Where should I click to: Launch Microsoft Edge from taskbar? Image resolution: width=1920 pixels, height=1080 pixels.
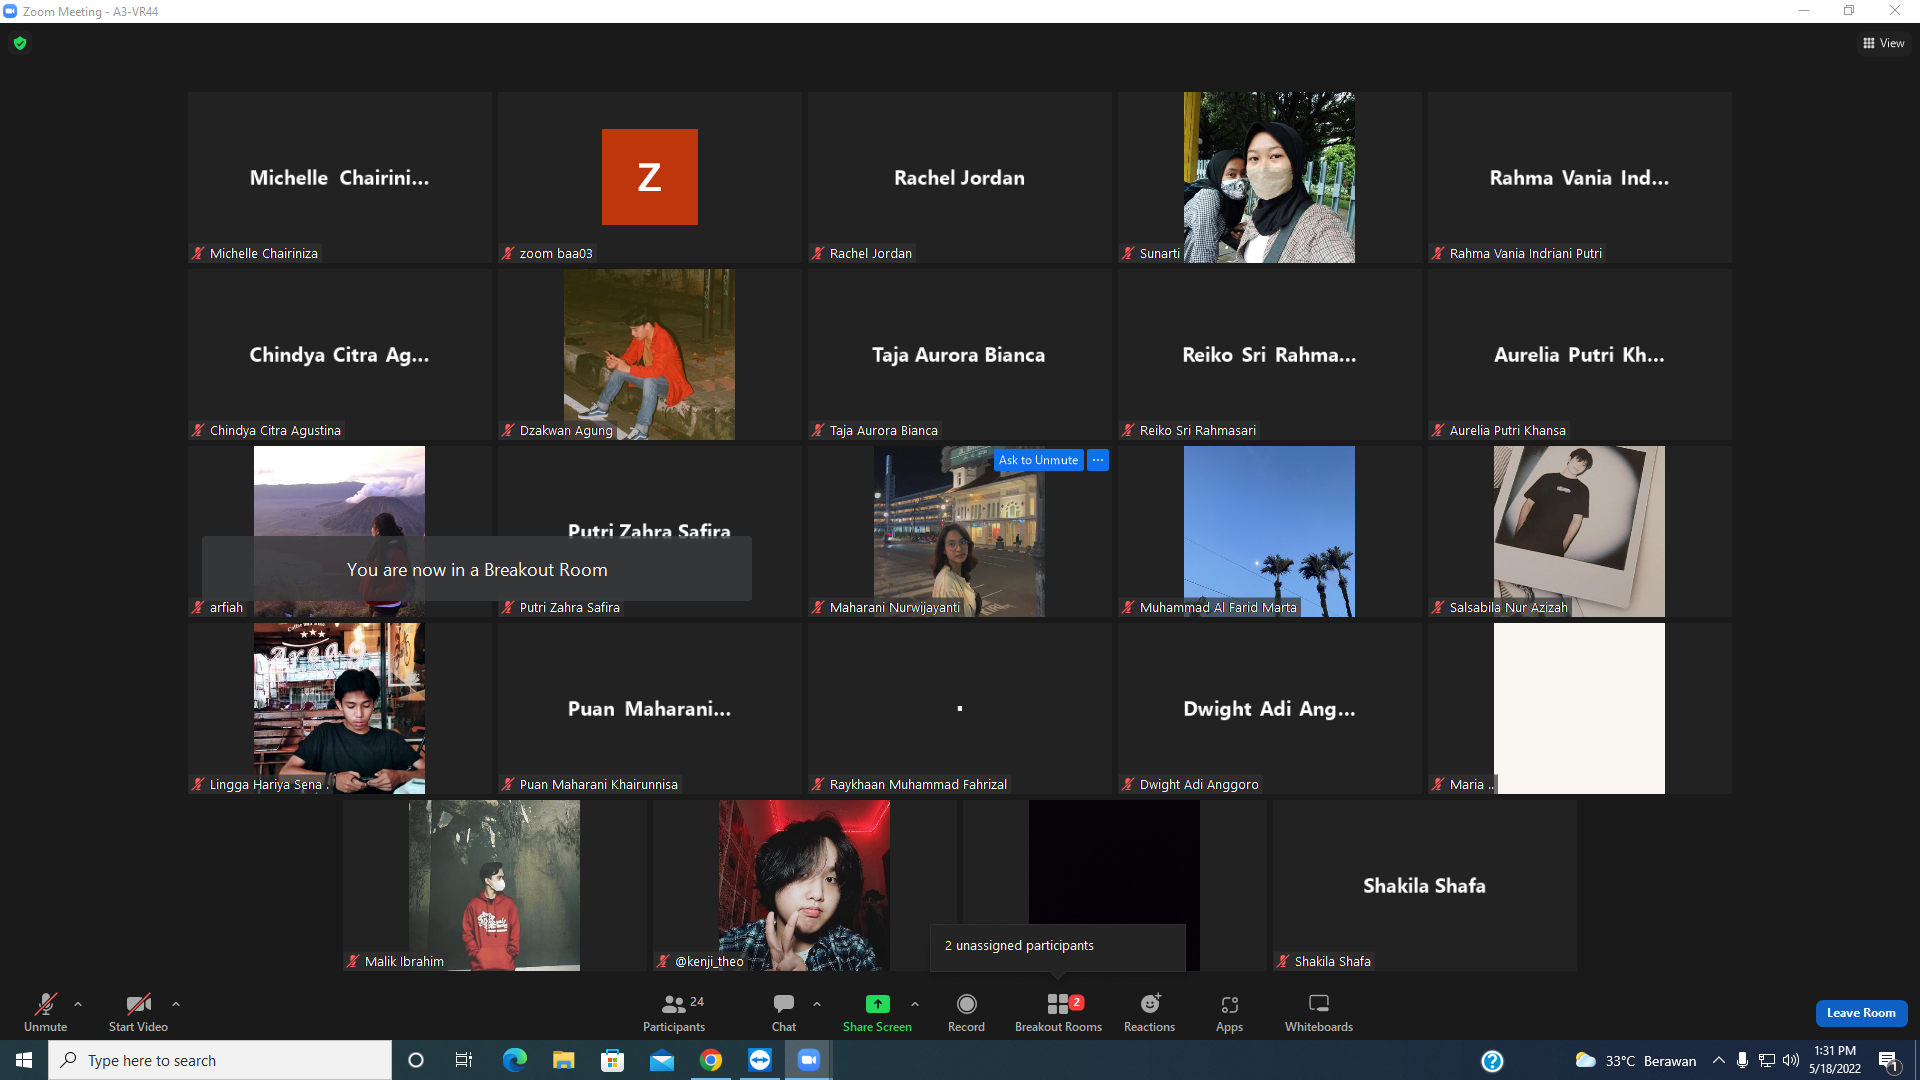pyautogui.click(x=514, y=1060)
